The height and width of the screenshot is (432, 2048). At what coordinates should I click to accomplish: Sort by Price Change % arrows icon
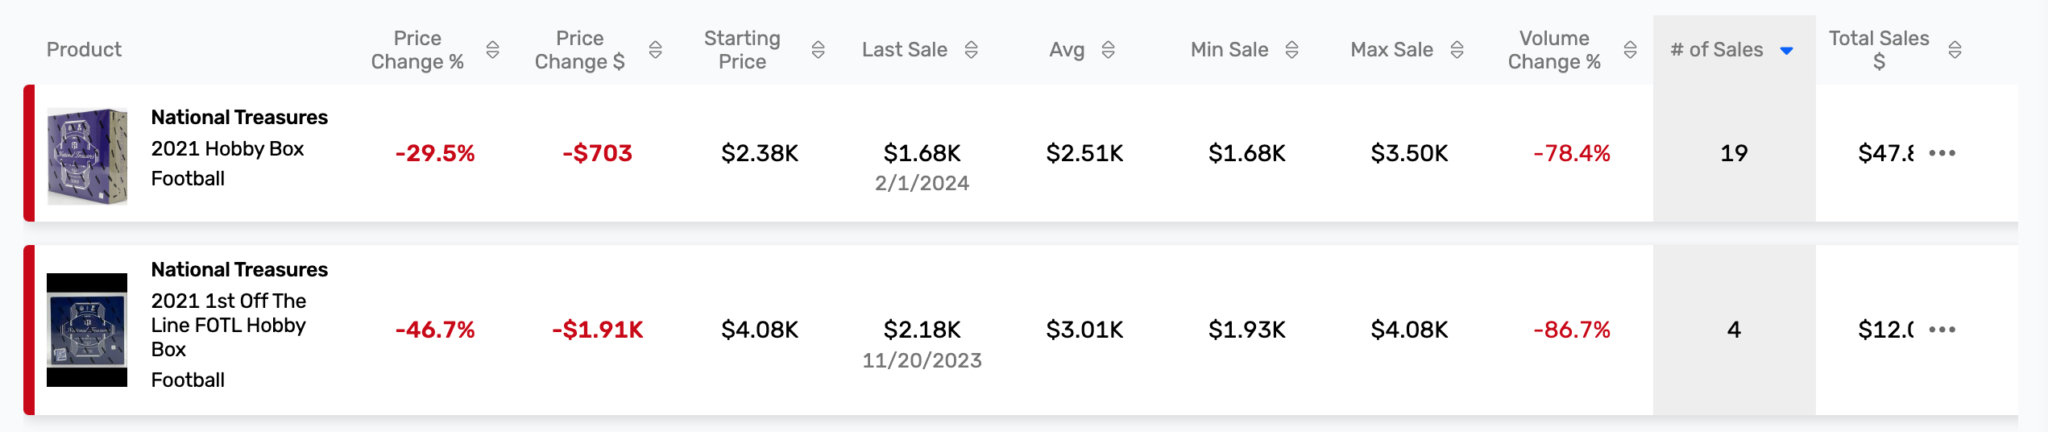492,50
